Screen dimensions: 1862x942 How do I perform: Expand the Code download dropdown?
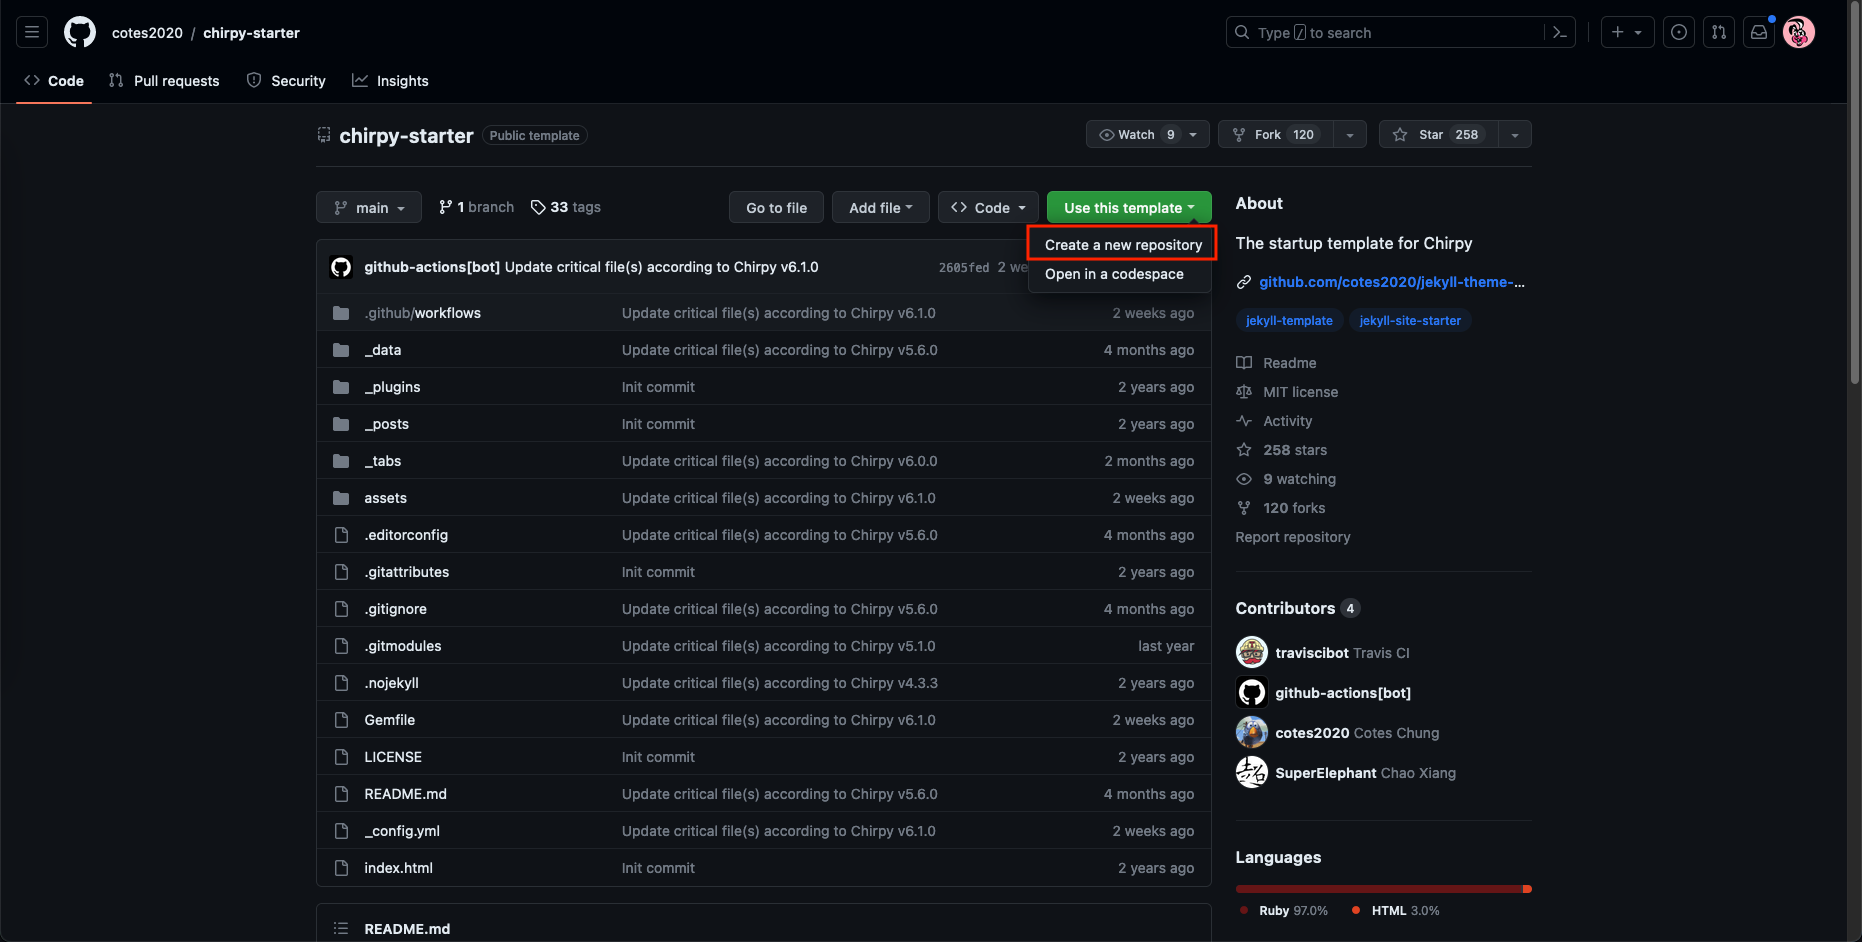point(988,208)
